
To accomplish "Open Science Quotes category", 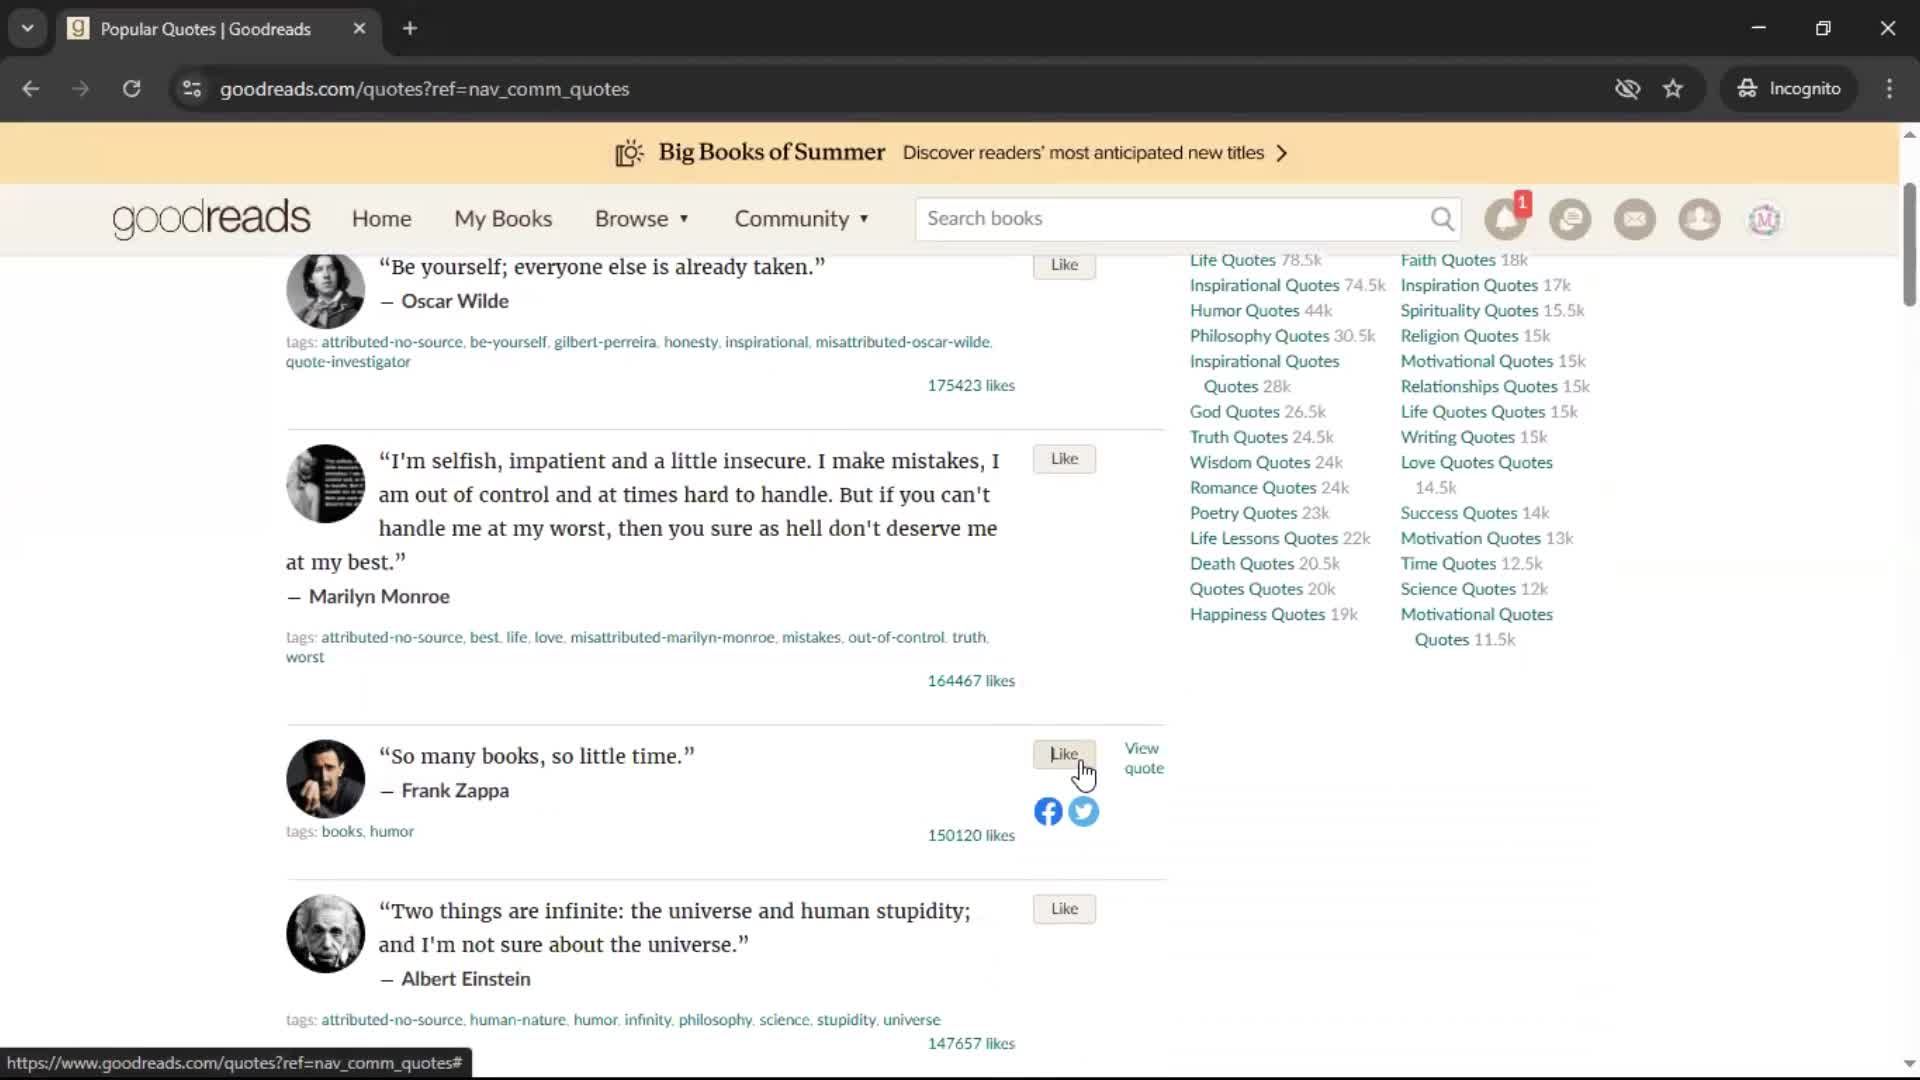I will (1458, 589).
